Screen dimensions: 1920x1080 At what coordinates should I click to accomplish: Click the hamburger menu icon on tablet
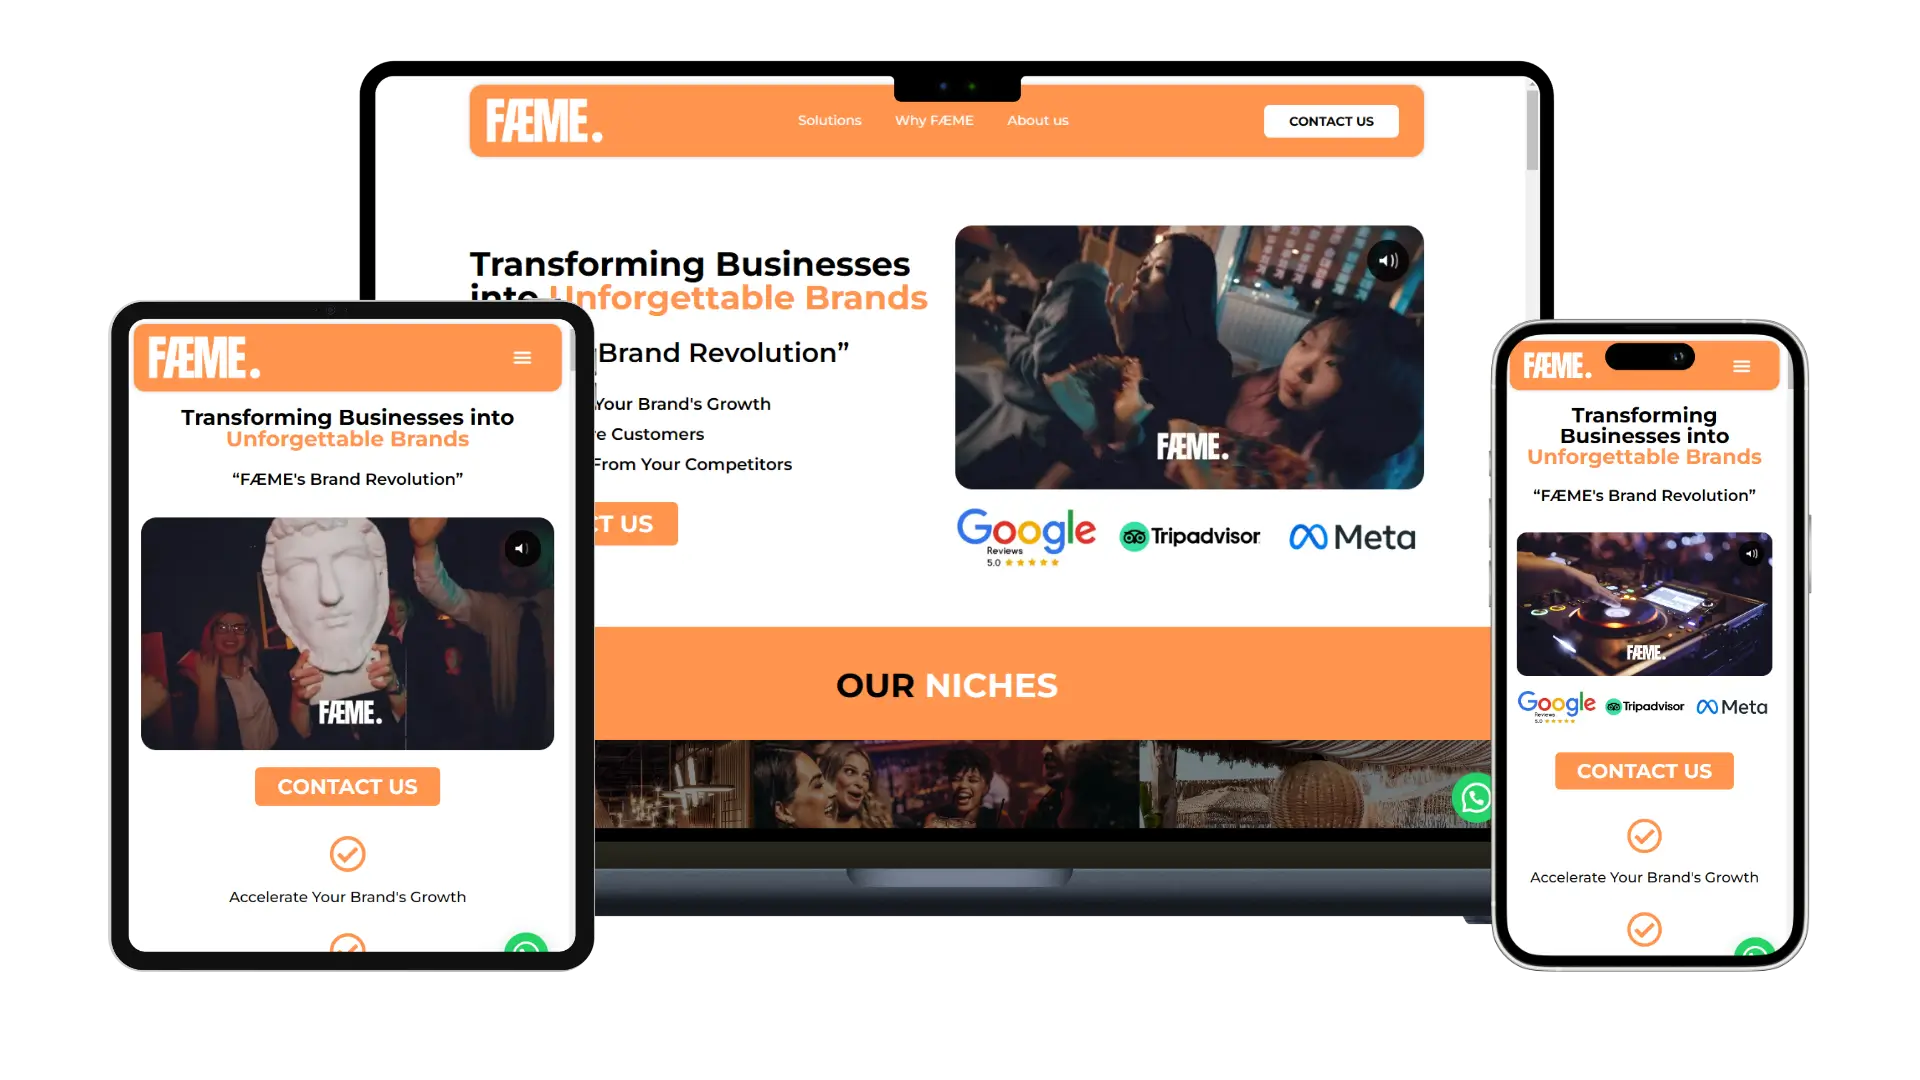pyautogui.click(x=521, y=357)
